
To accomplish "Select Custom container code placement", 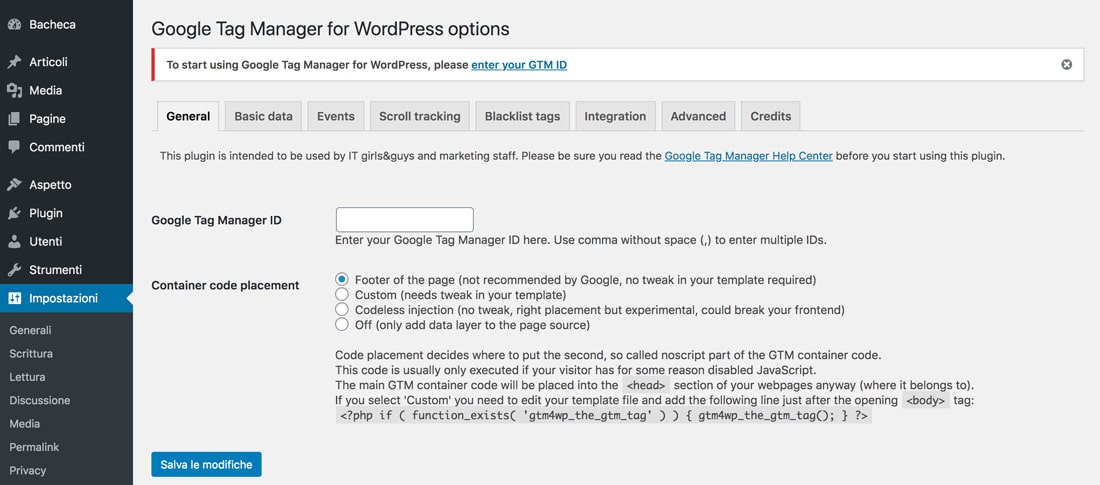I will 342,295.
